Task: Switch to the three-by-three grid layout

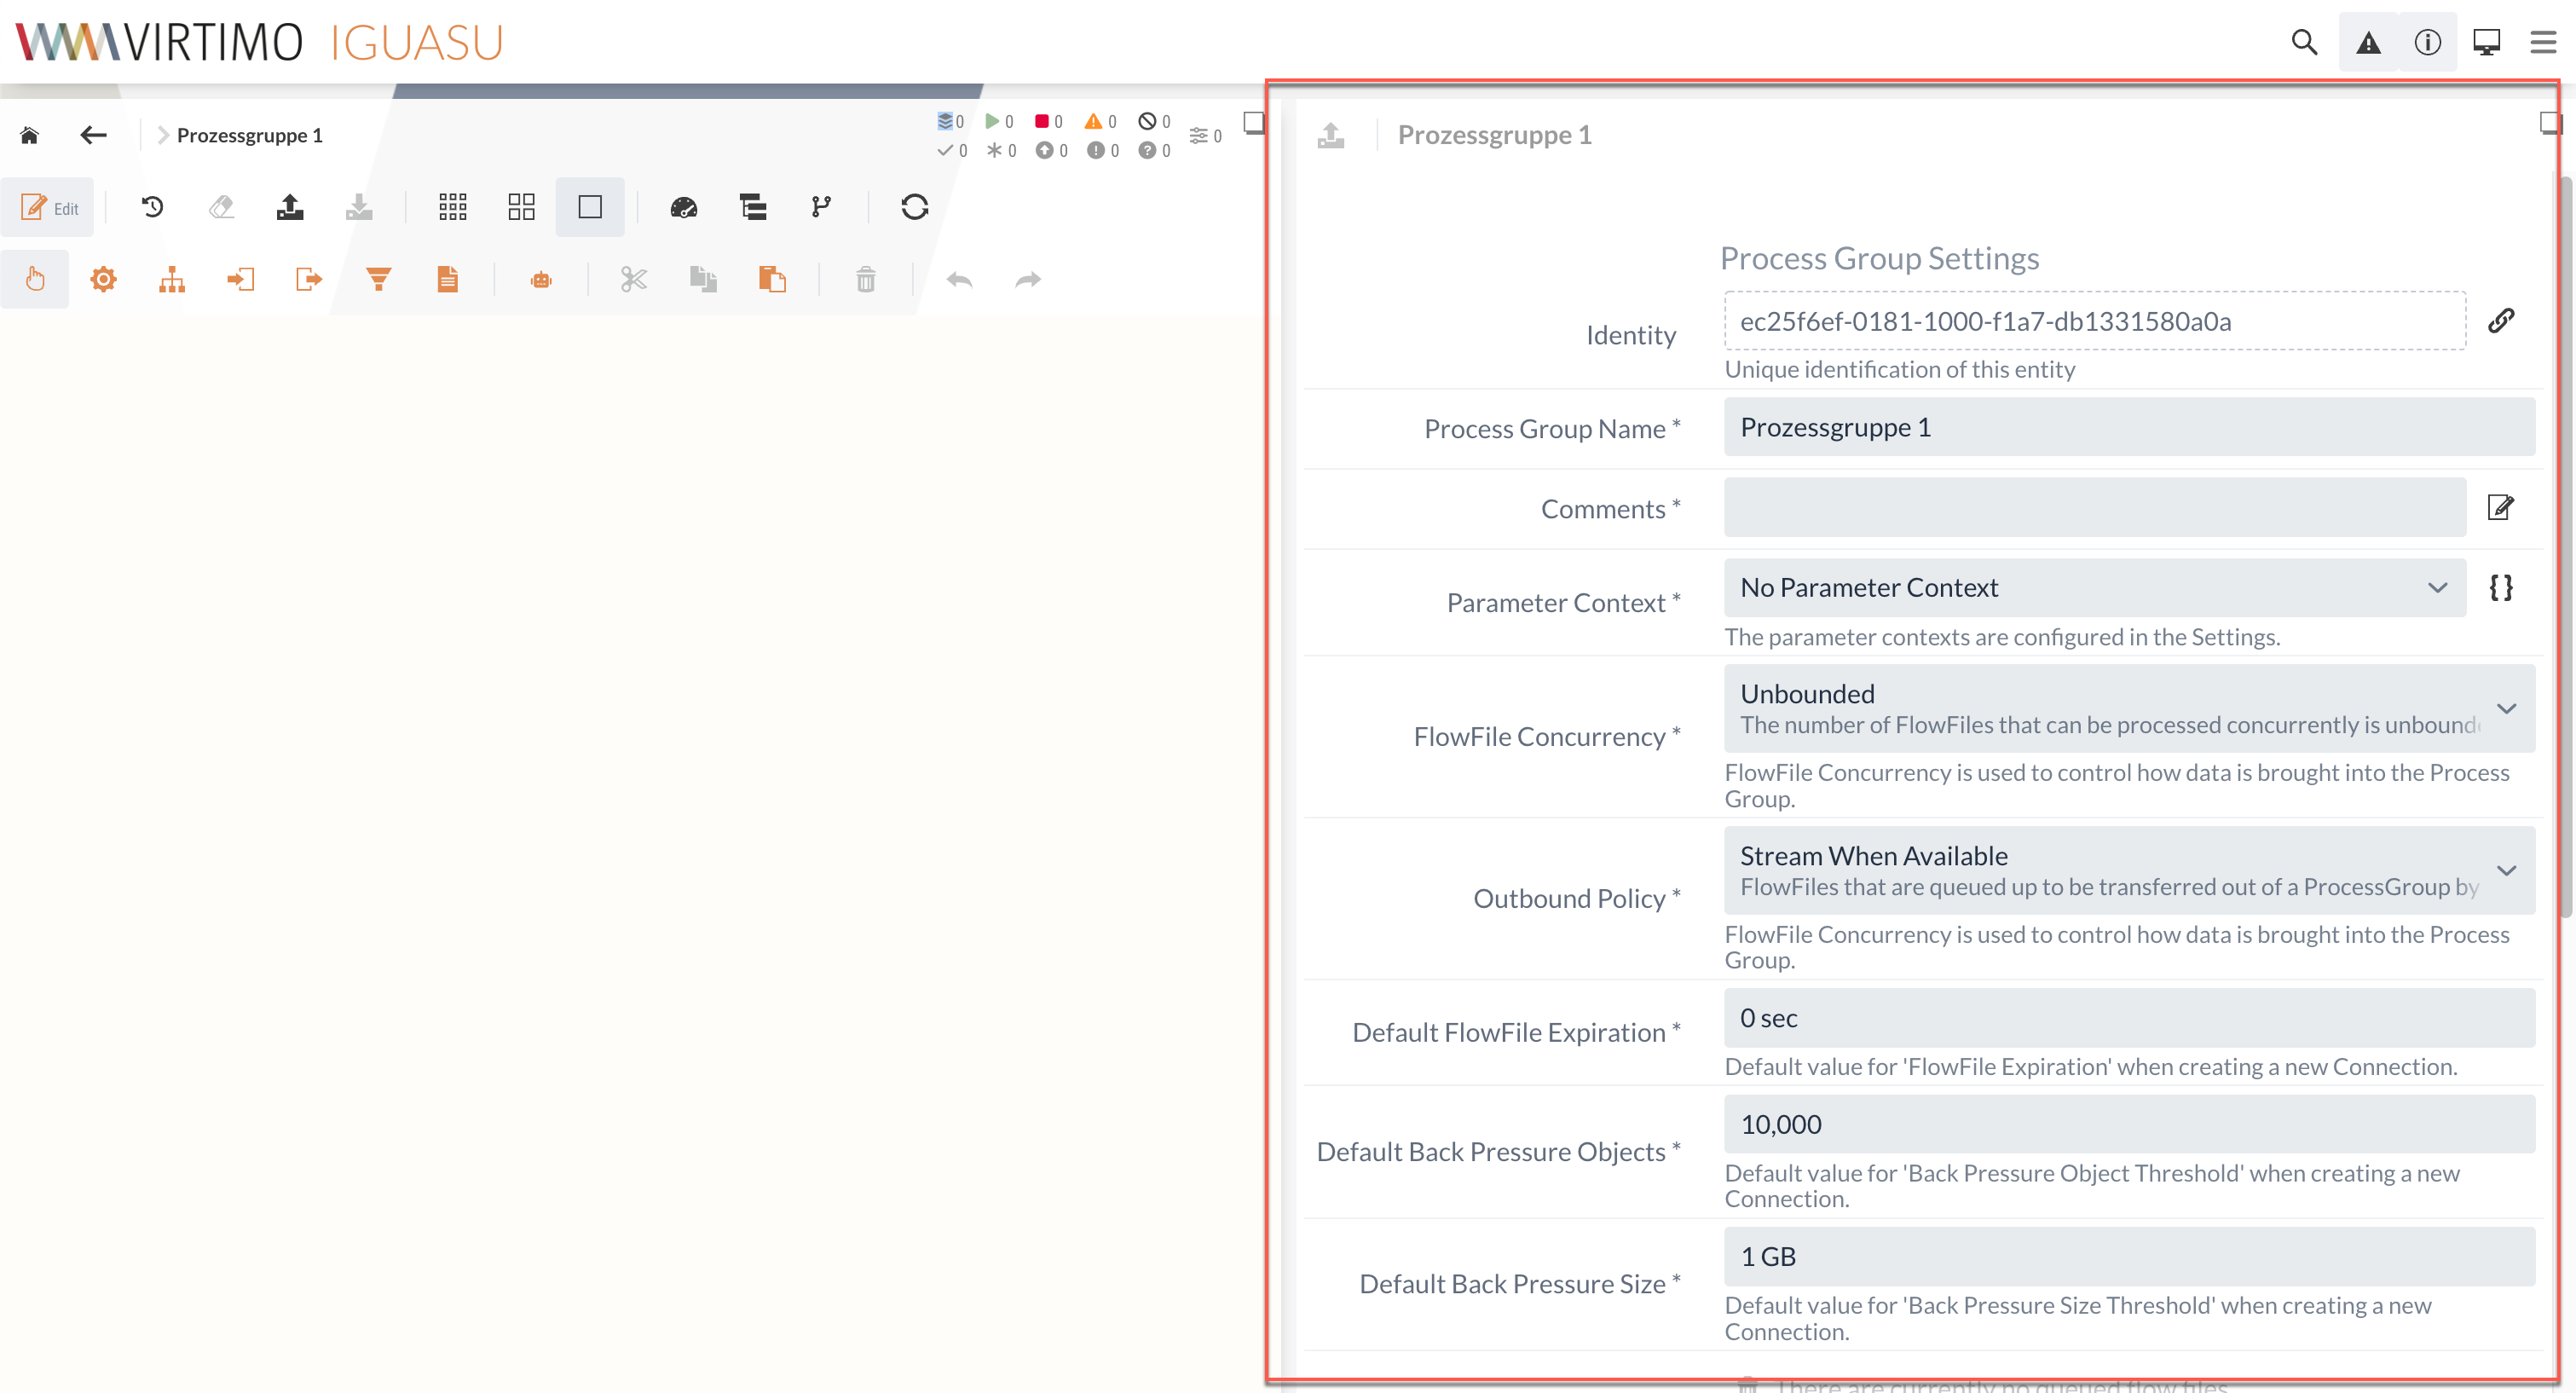Action: (x=453, y=207)
